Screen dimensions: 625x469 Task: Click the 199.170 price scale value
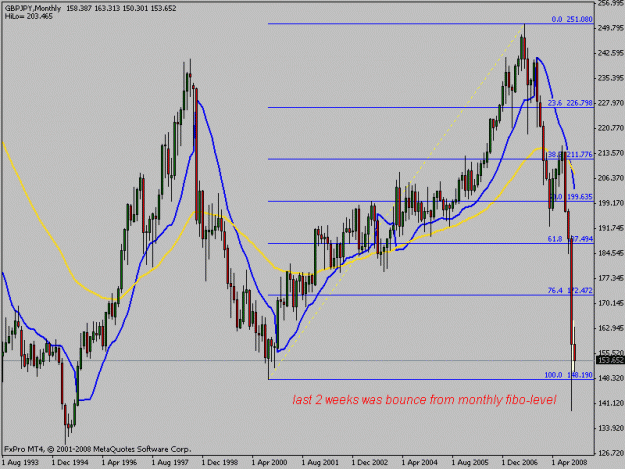coord(610,203)
